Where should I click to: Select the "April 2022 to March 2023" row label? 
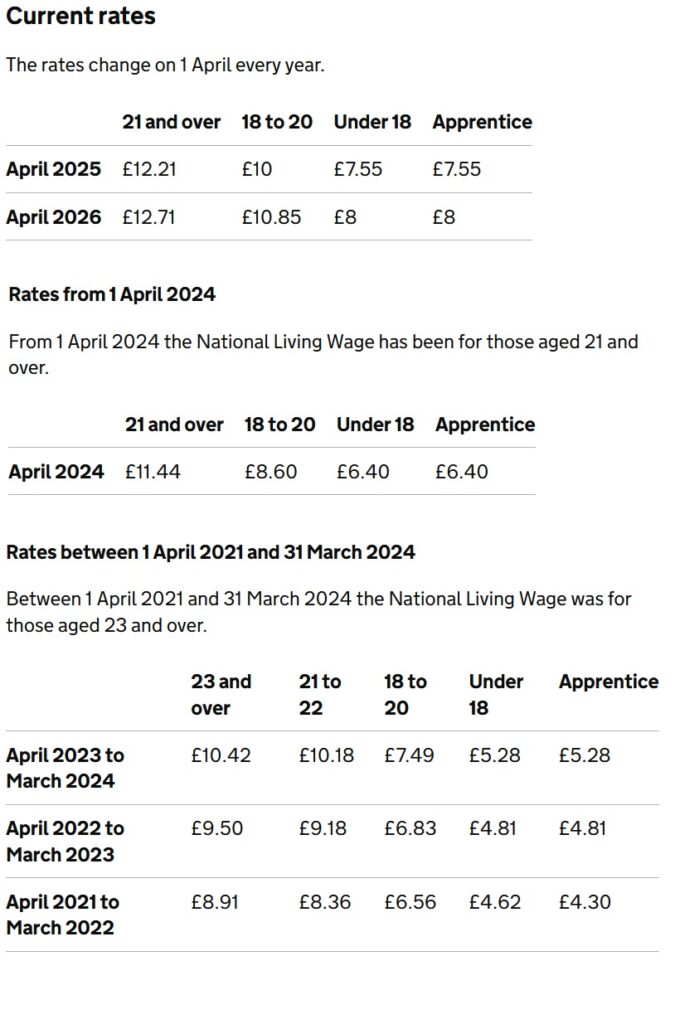[x=65, y=841]
